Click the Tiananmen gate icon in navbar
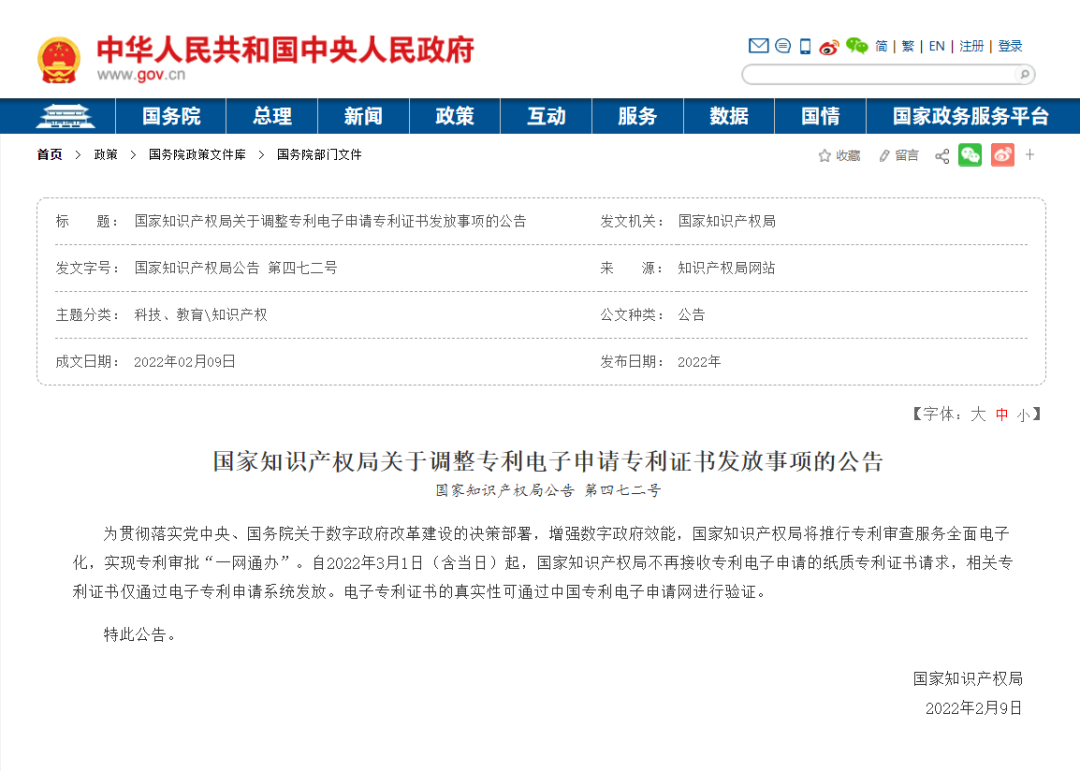This screenshot has height=771, width=1080. 65,116
